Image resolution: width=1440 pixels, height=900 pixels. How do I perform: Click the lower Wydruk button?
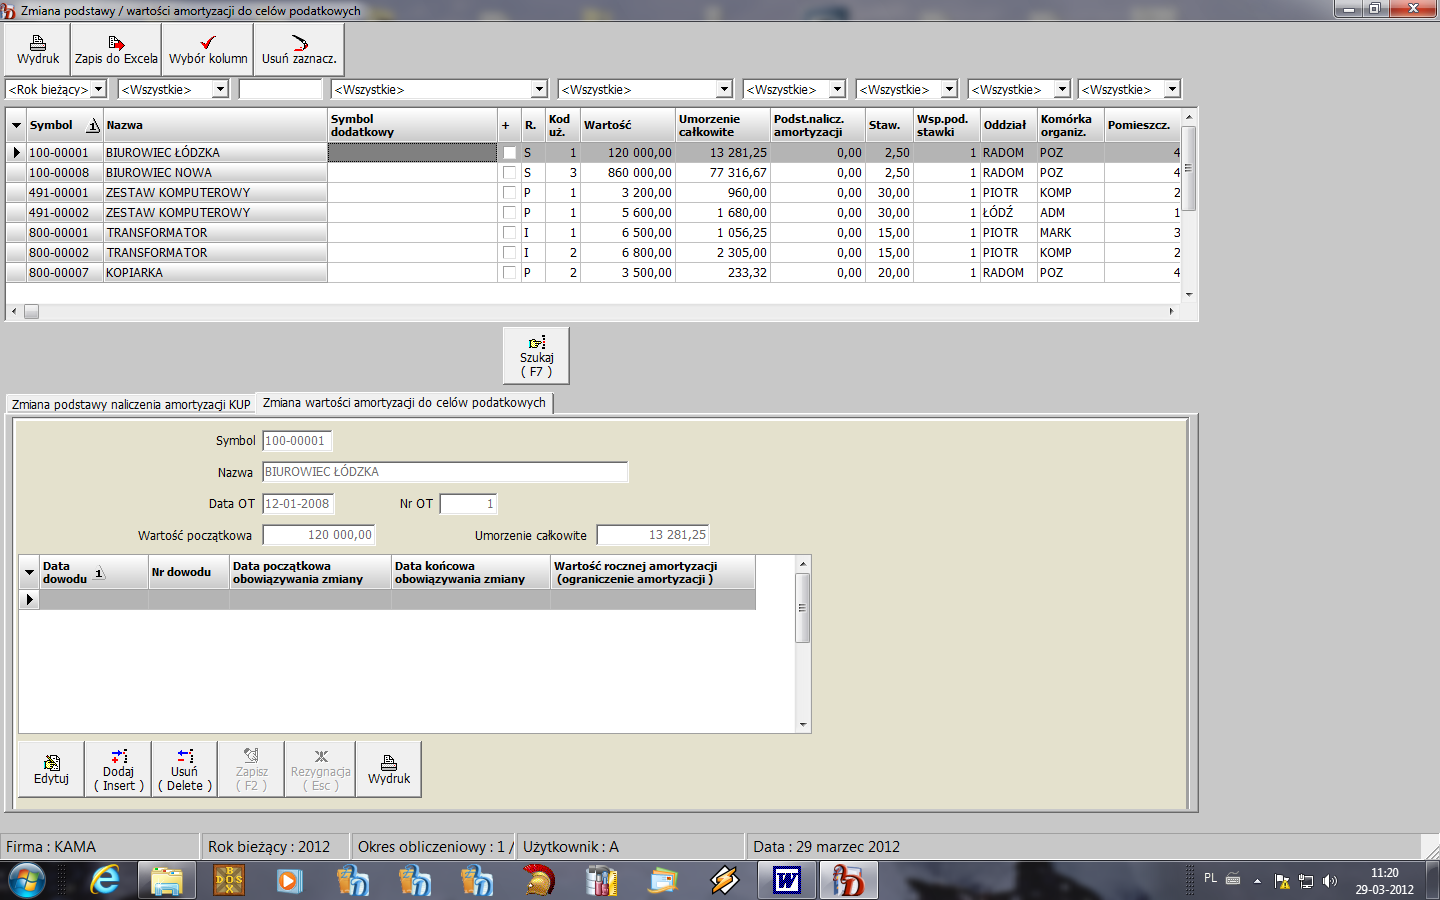pos(389,769)
